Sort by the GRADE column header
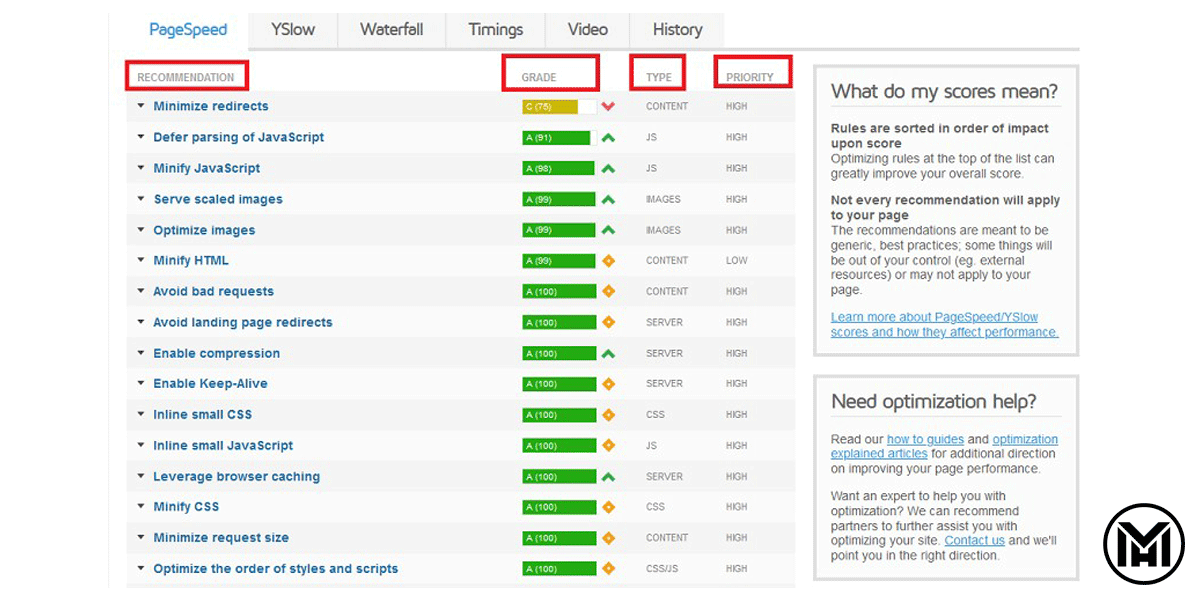This screenshot has width=1200, height=600. click(x=539, y=77)
